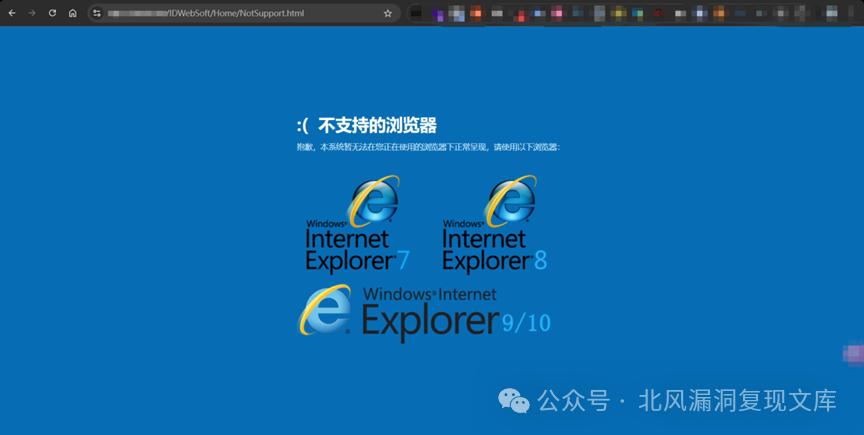This screenshot has width=864, height=435.
Task: Select the heading 不支持的浏览器
Action: pyautogui.click(x=377, y=126)
